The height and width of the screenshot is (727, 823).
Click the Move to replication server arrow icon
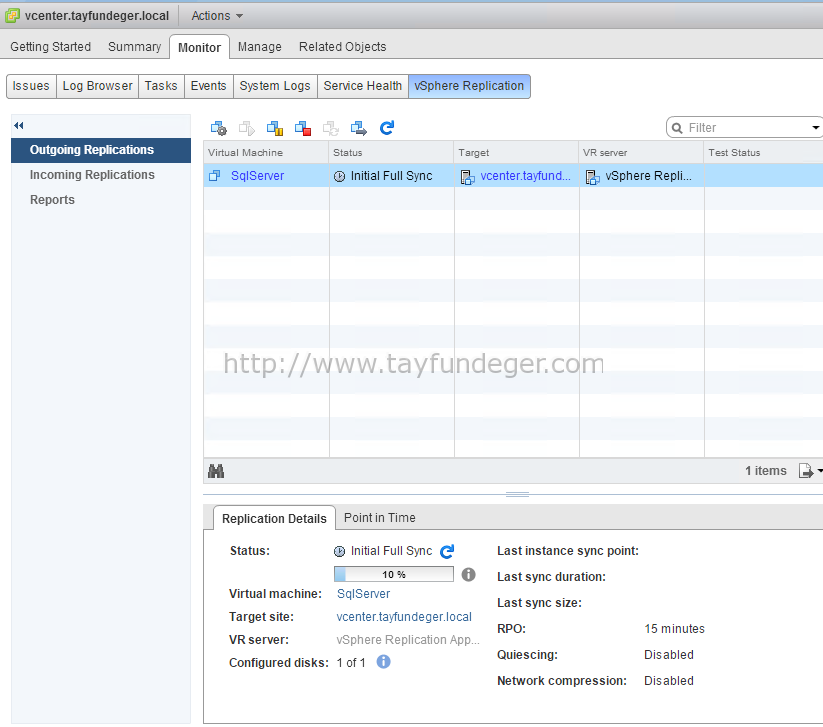point(359,128)
